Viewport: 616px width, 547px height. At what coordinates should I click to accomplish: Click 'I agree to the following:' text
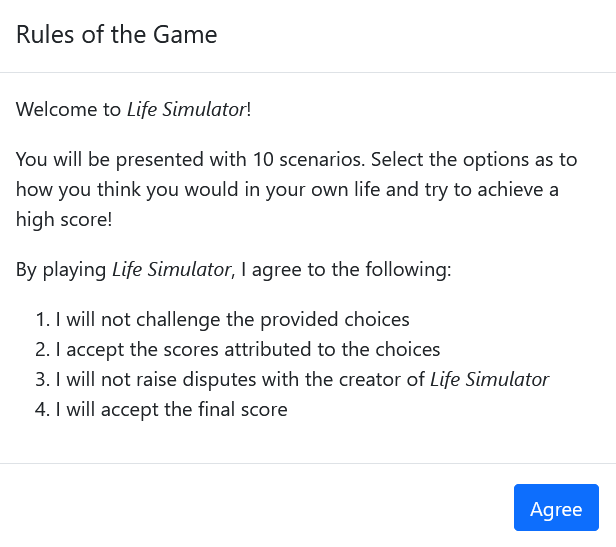click(x=346, y=270)
